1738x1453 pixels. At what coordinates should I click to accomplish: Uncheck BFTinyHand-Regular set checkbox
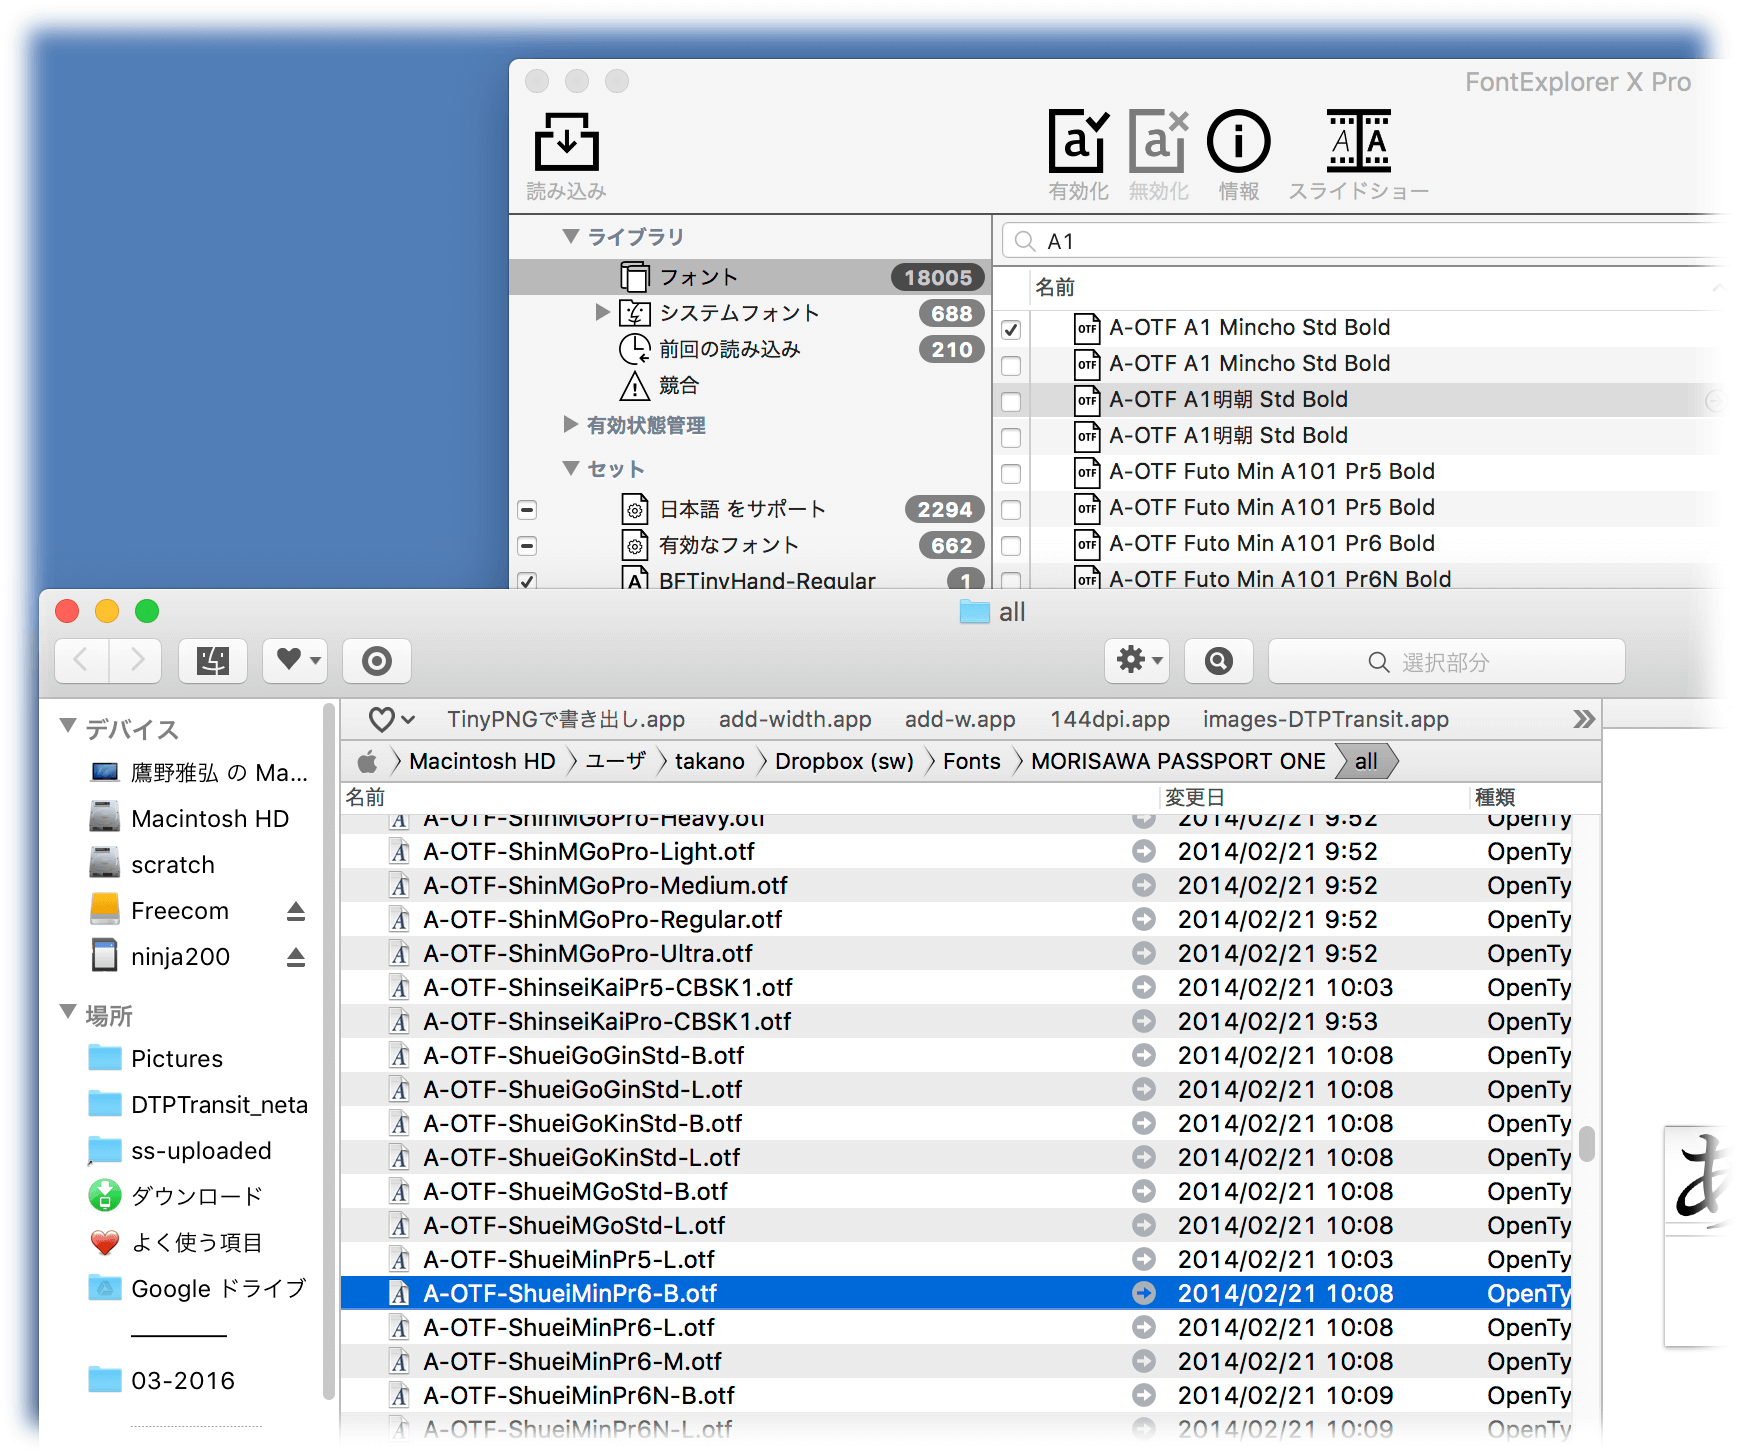tap(527, 580)
